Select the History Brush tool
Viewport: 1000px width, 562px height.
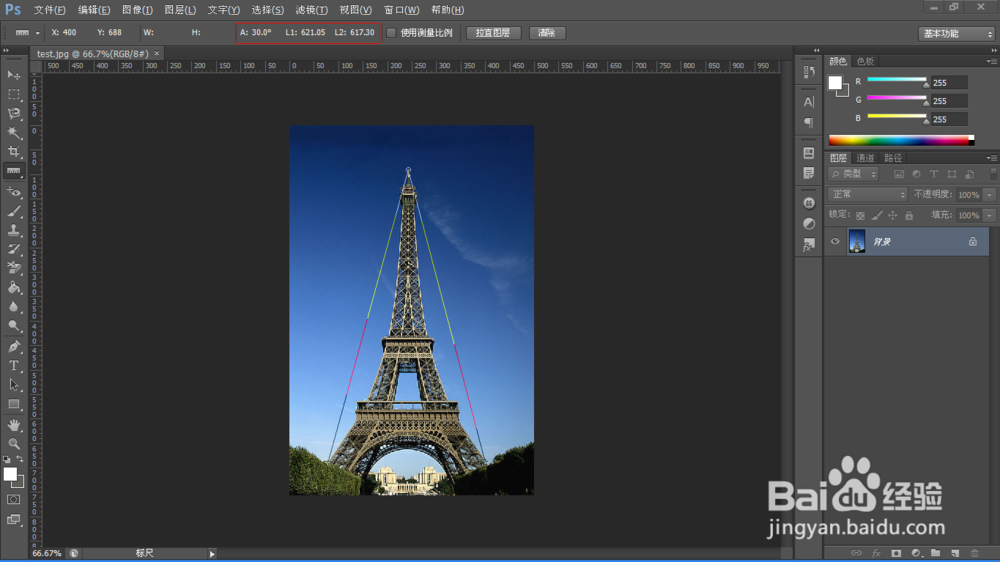coord(13,249)
